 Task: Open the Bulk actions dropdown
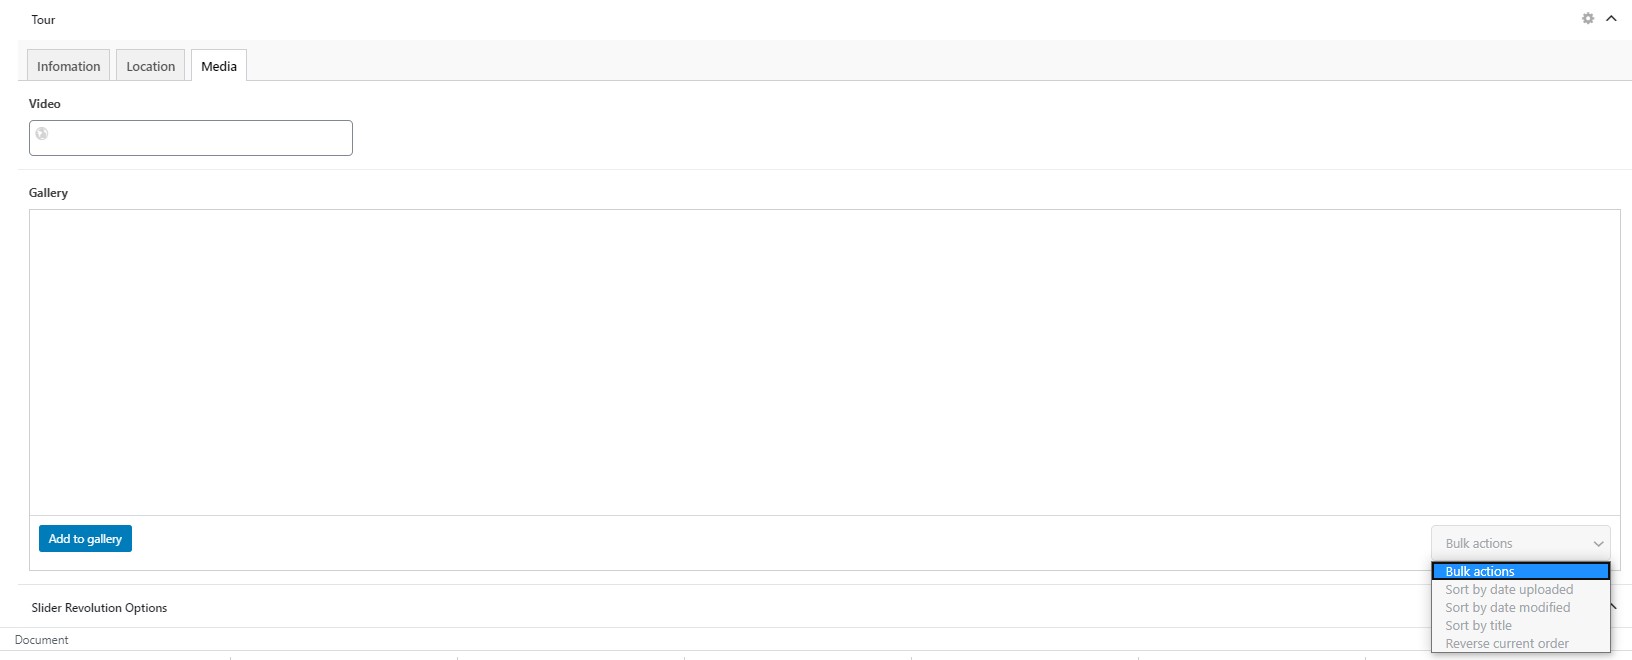tap(1520, 544)
